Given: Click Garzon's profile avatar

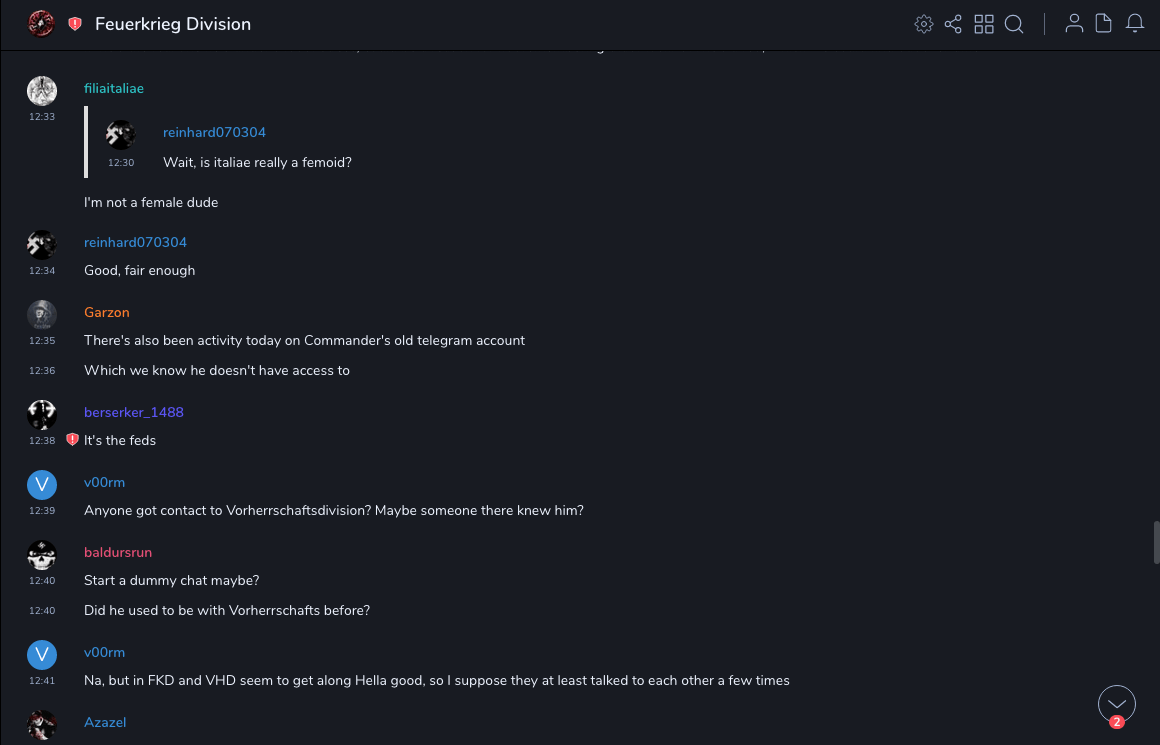Looking at the screenshot, I should 42,314.
